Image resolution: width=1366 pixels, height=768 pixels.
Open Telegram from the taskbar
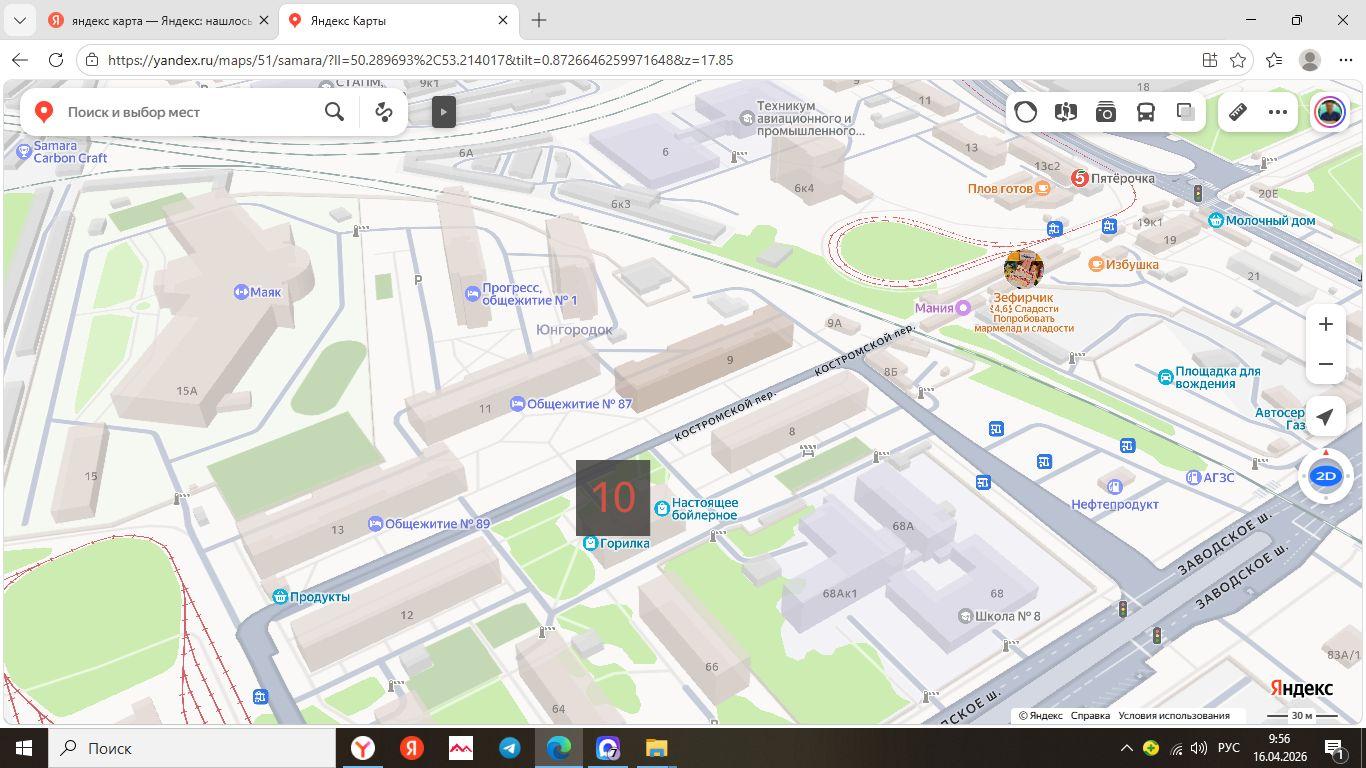pyautogui.click(x=510, y=748)
